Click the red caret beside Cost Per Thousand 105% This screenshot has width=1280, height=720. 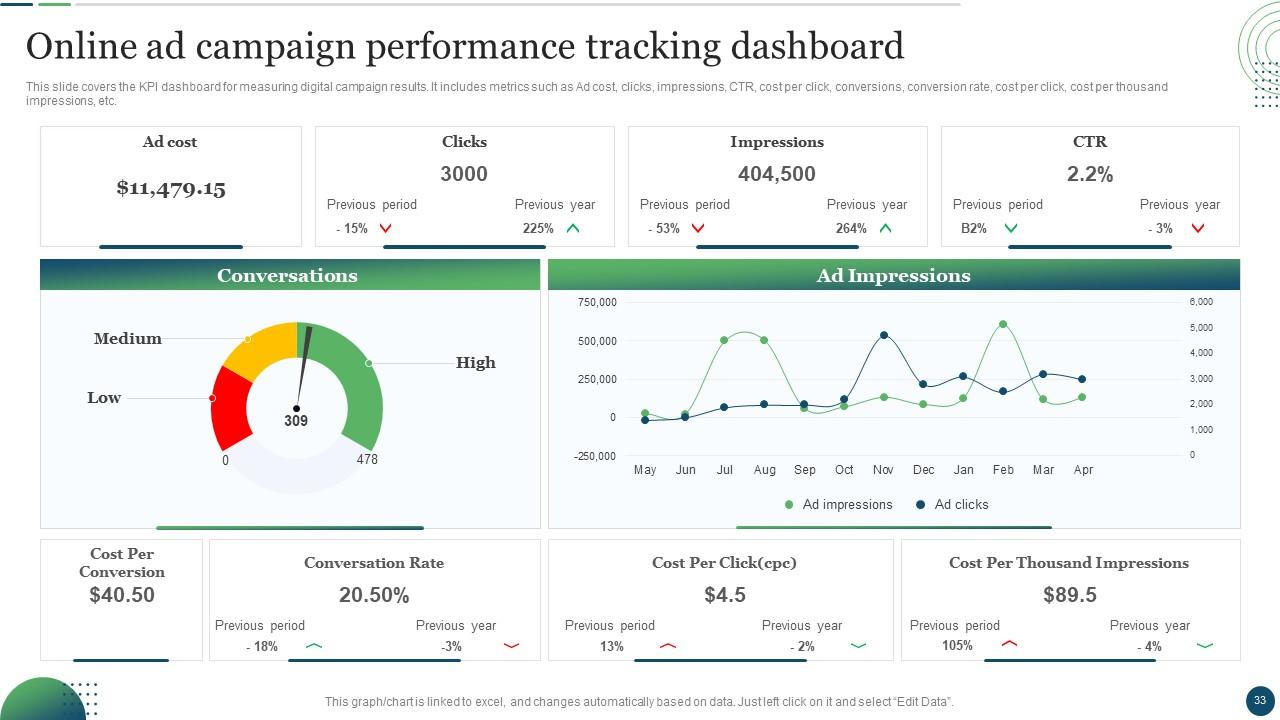pyautogui.click(x=1009, y=644)
